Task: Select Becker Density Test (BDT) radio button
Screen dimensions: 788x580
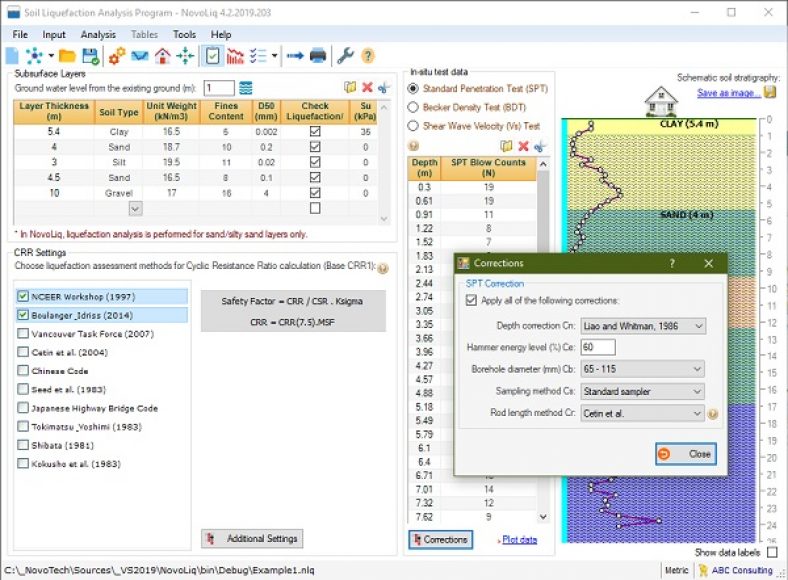Action: pos(413,107)
